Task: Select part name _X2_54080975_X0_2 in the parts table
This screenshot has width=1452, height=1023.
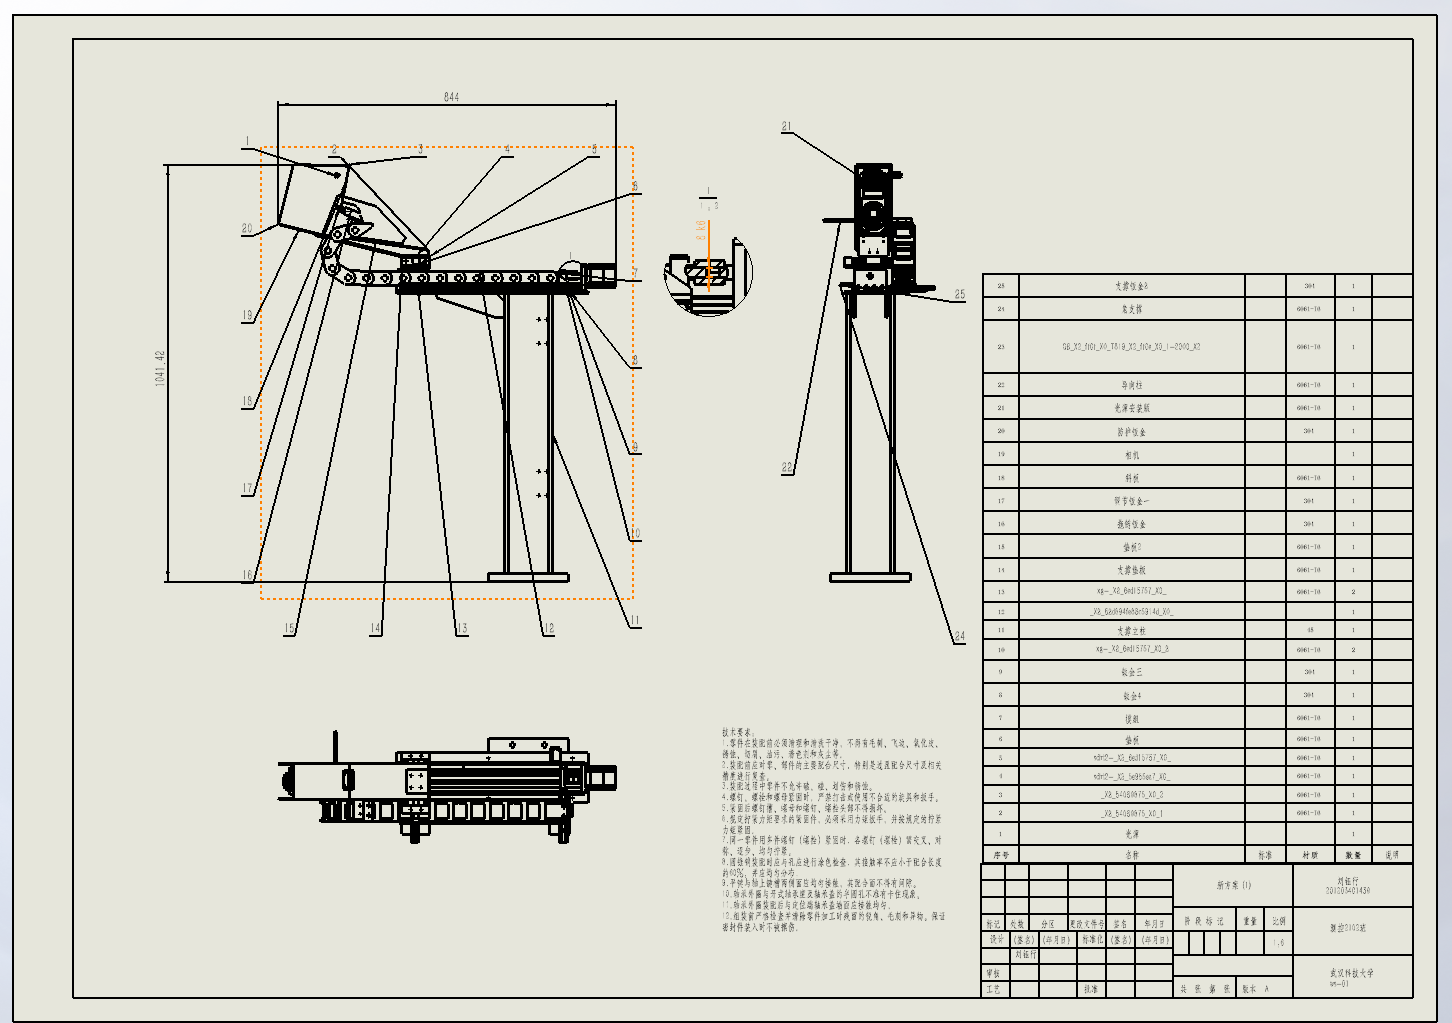Action: (1131, 795)
